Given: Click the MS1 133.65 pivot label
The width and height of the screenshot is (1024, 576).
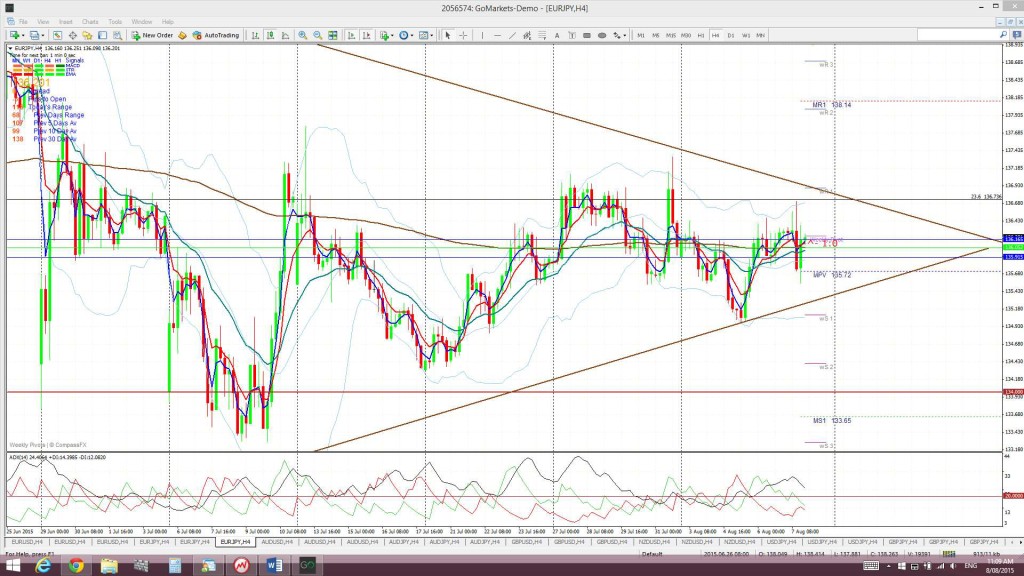Looking at the screenshot, I should point(831,421).
